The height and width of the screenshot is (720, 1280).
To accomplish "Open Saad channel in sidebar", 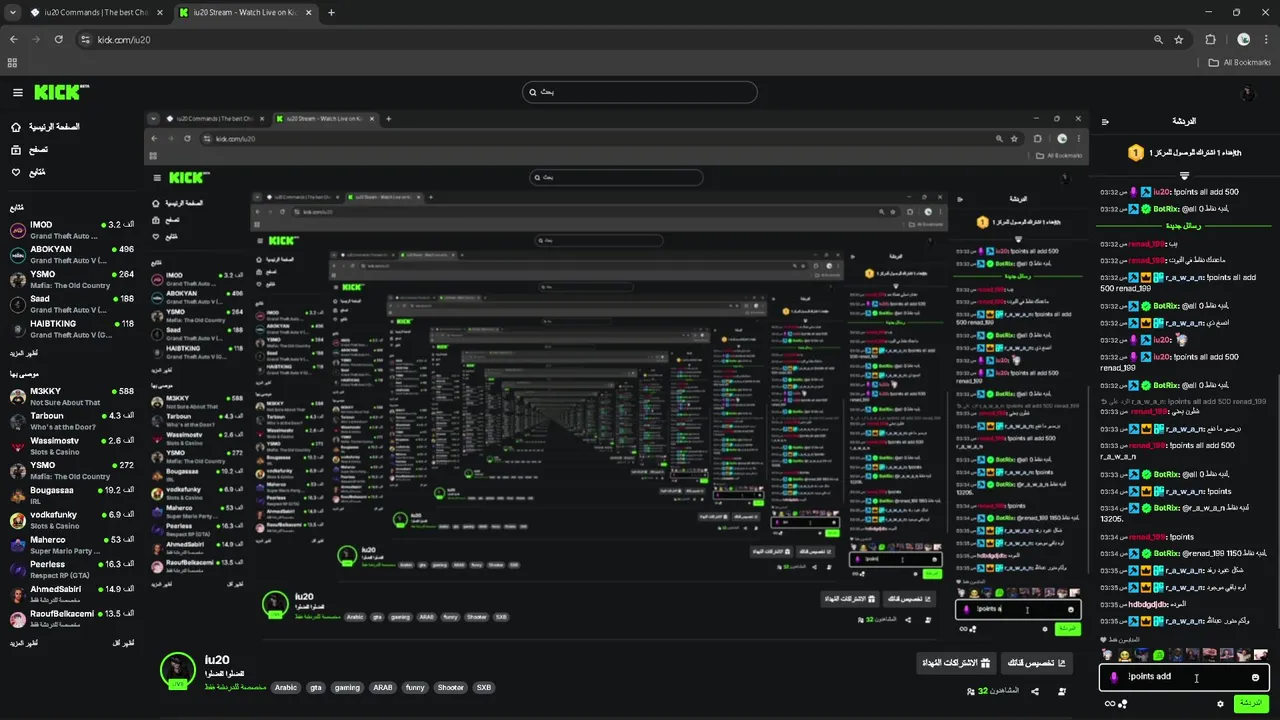I will pyautogui.click(x=70, y=304).
